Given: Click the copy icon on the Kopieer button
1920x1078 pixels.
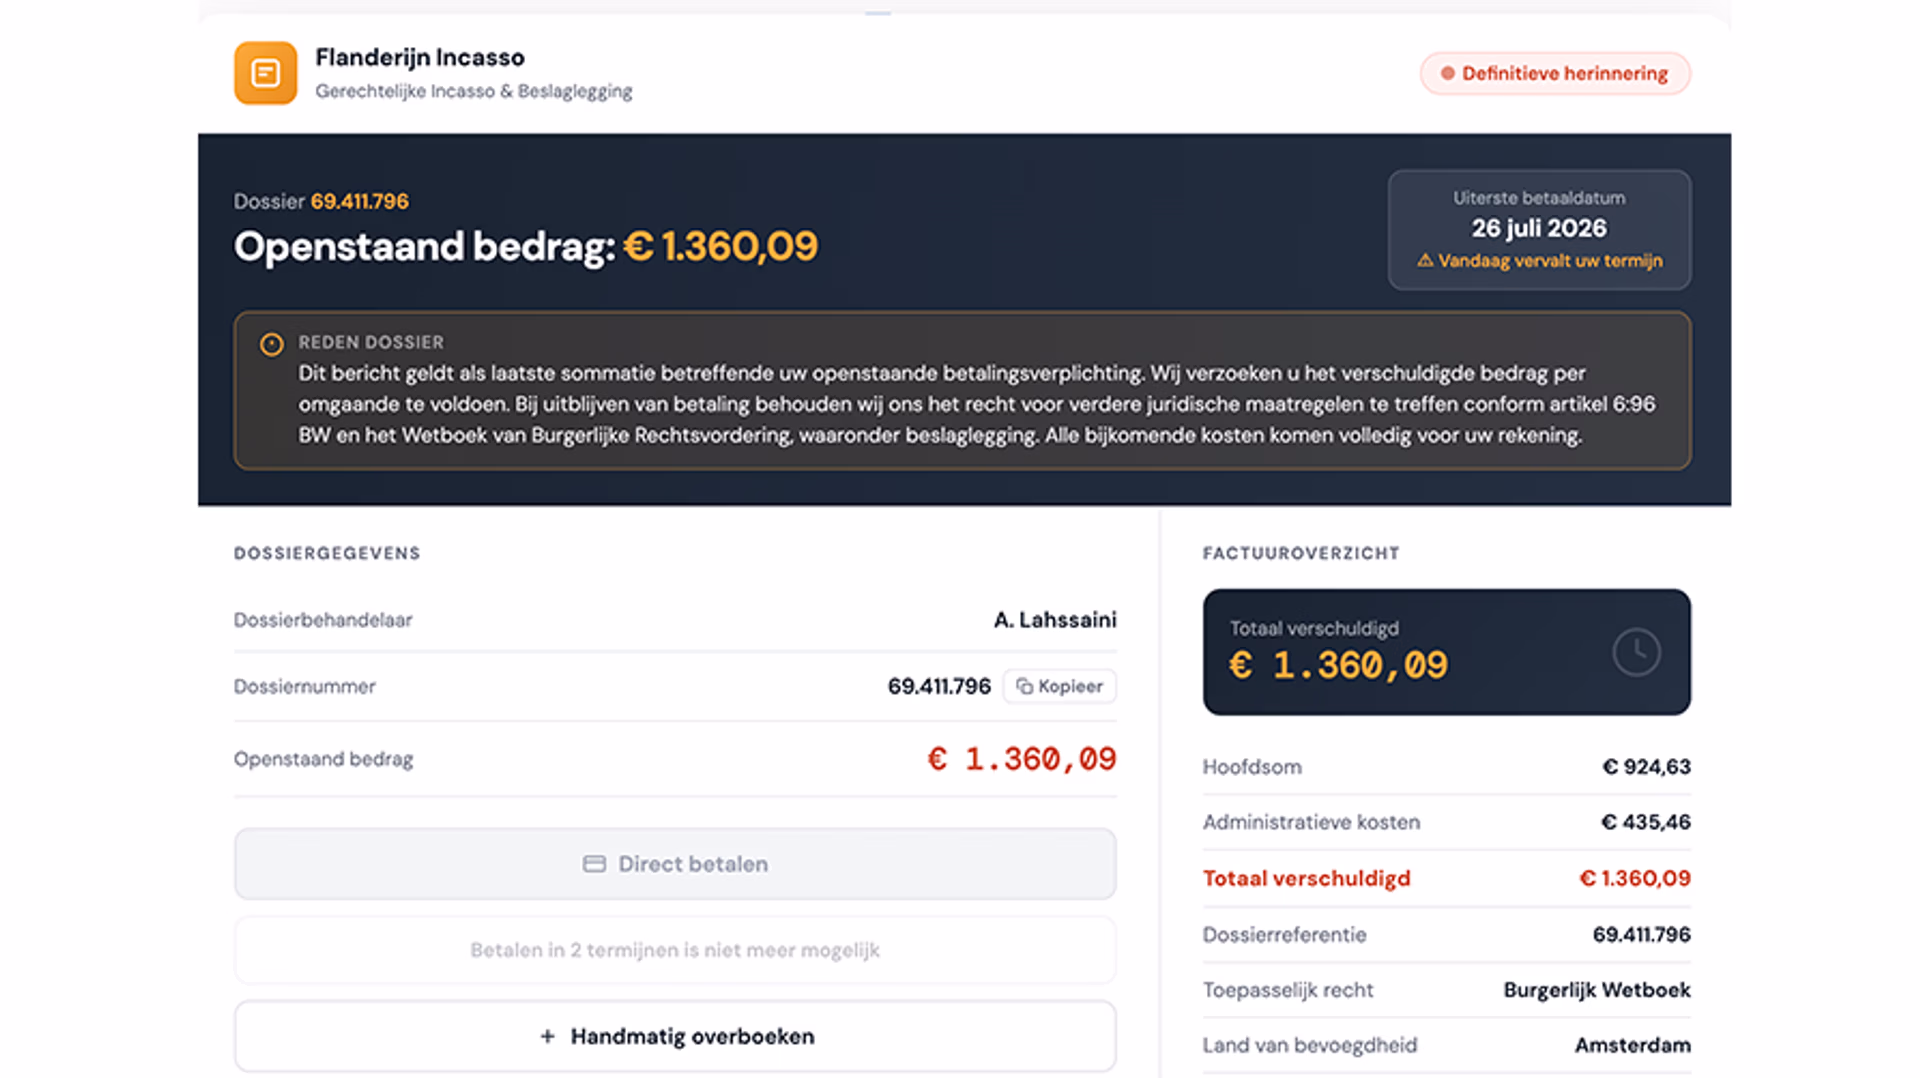Looking at the screenshot, I should click(x=1024, y=686).
